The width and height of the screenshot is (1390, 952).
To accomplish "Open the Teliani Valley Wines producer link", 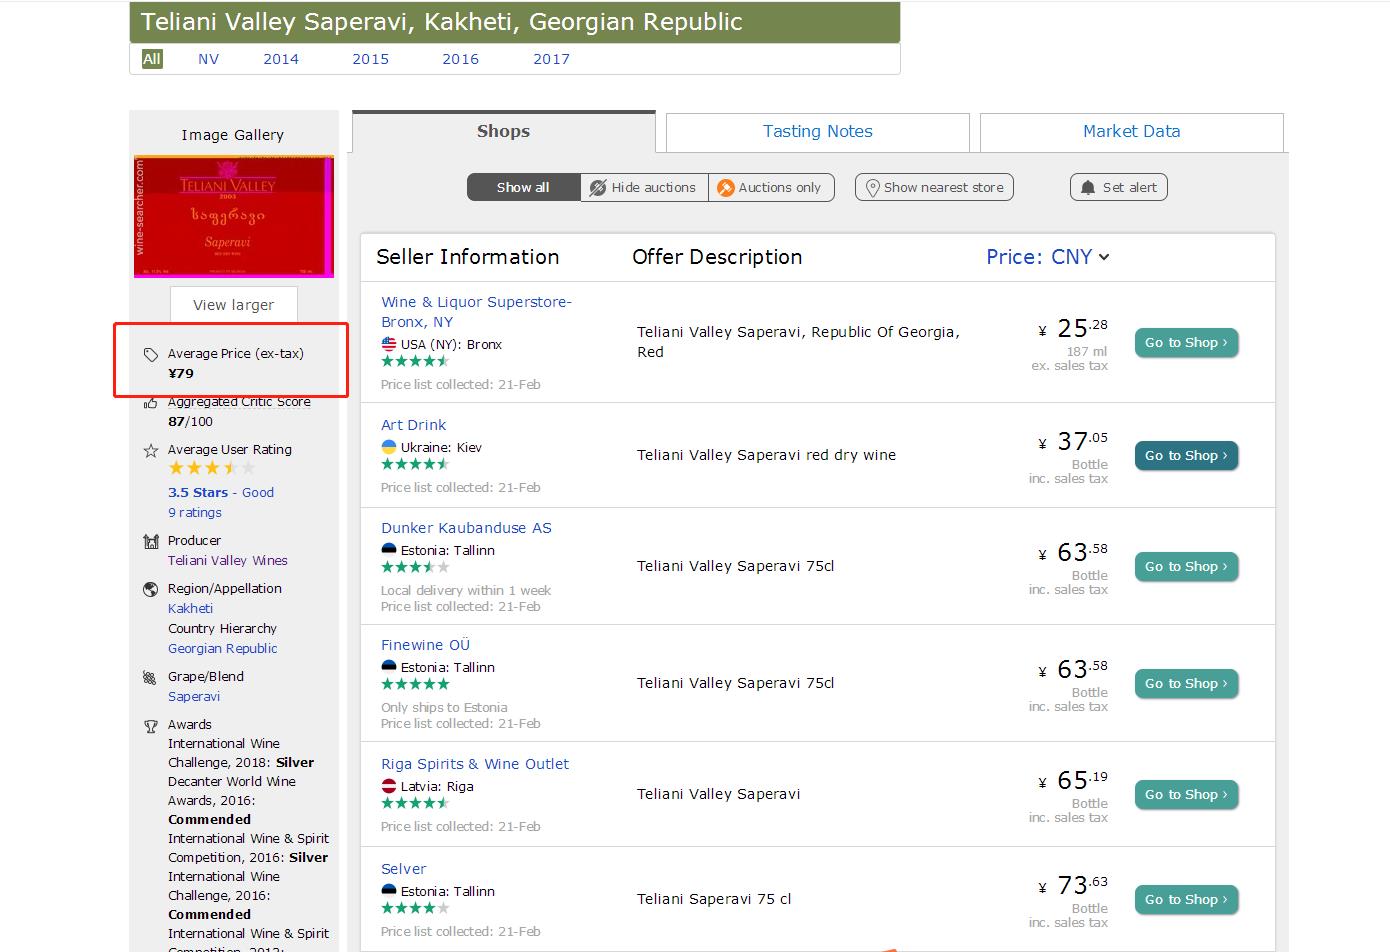I will click(228, 561).
